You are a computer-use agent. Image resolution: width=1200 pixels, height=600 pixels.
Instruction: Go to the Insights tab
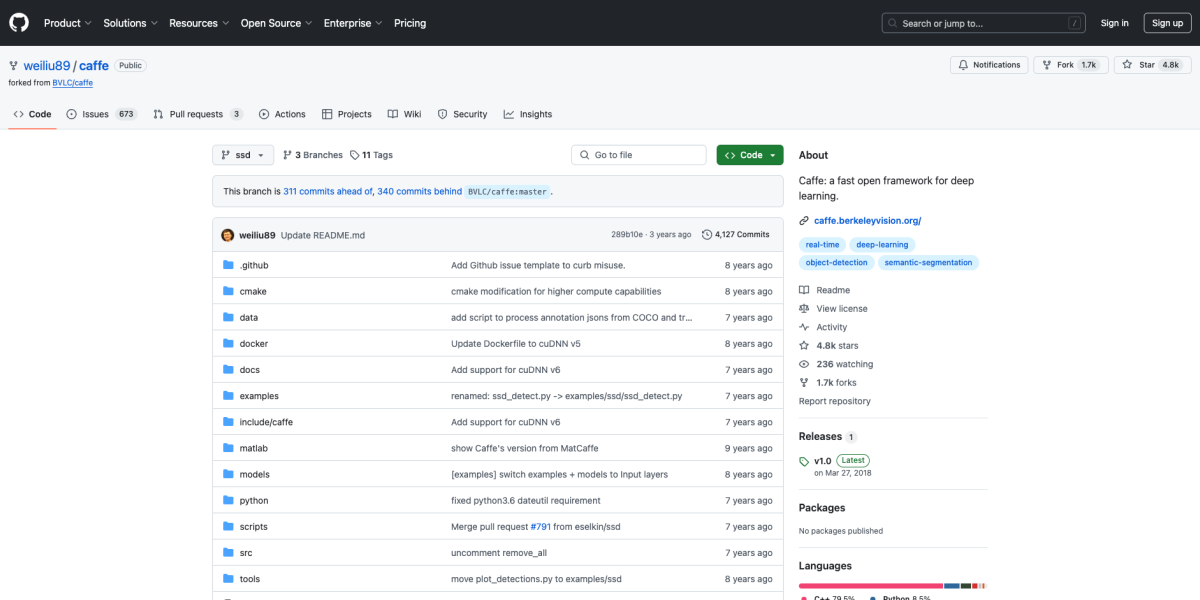pyautogui.click(x=527, y=114)
